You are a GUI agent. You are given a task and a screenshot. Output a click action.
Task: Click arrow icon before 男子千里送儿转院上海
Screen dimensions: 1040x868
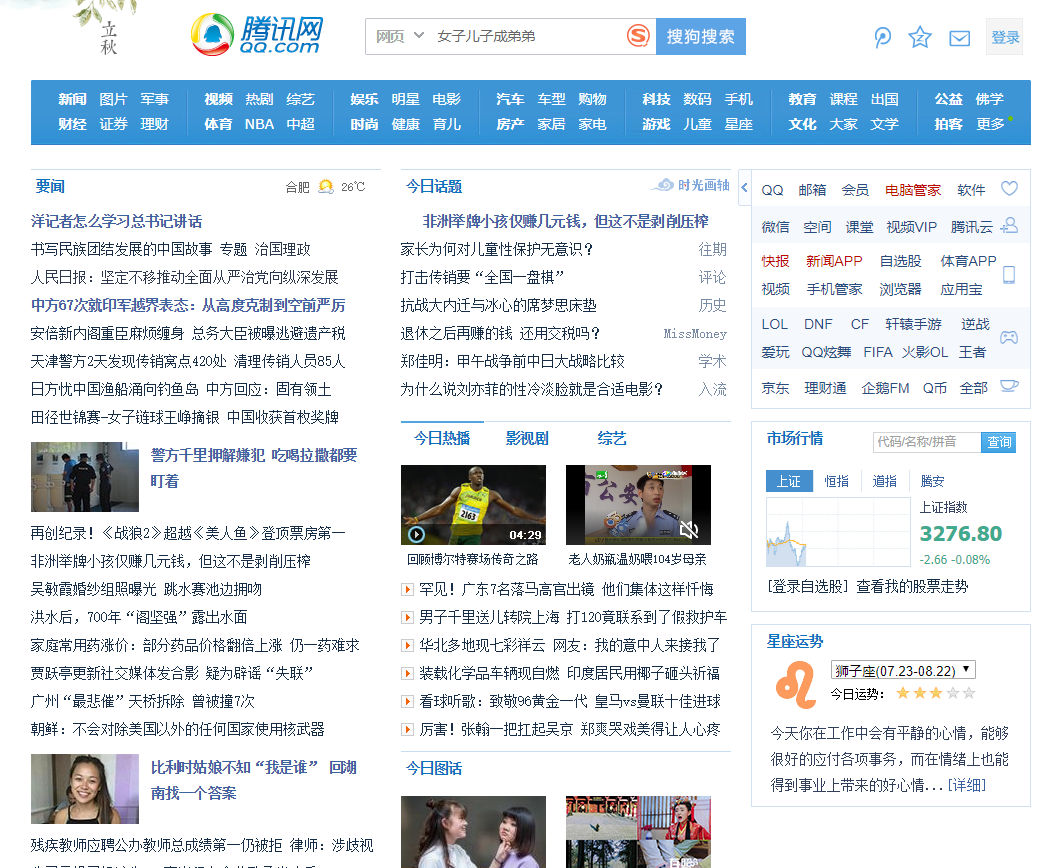(x=407, y=617)
